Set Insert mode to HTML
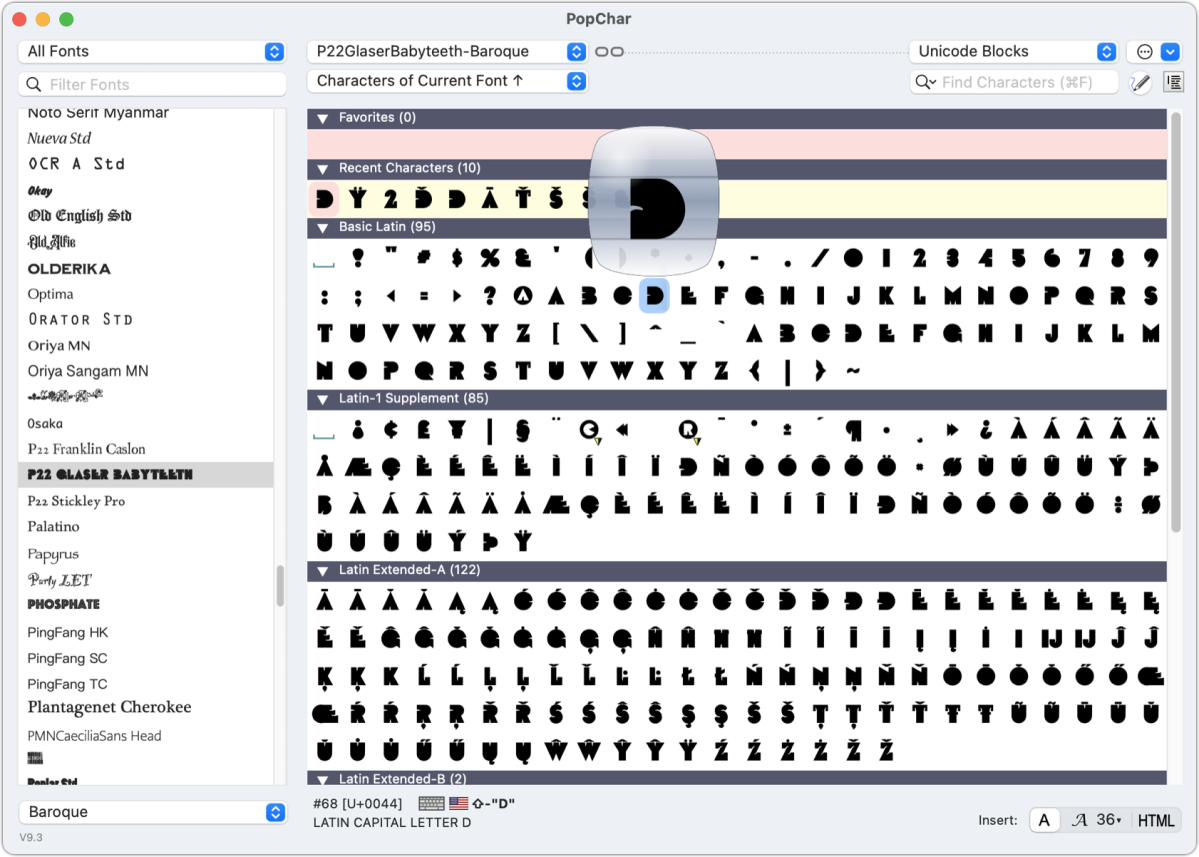Image resolution: width=1199 pixels, height=857 pixels. (1155, 820)
